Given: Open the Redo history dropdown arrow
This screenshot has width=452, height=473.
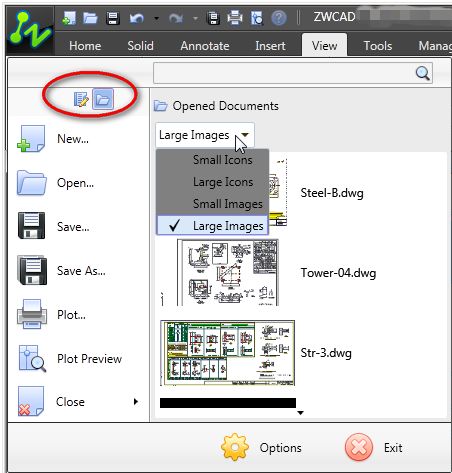Looking at the screenshot, I should [195, 18].
